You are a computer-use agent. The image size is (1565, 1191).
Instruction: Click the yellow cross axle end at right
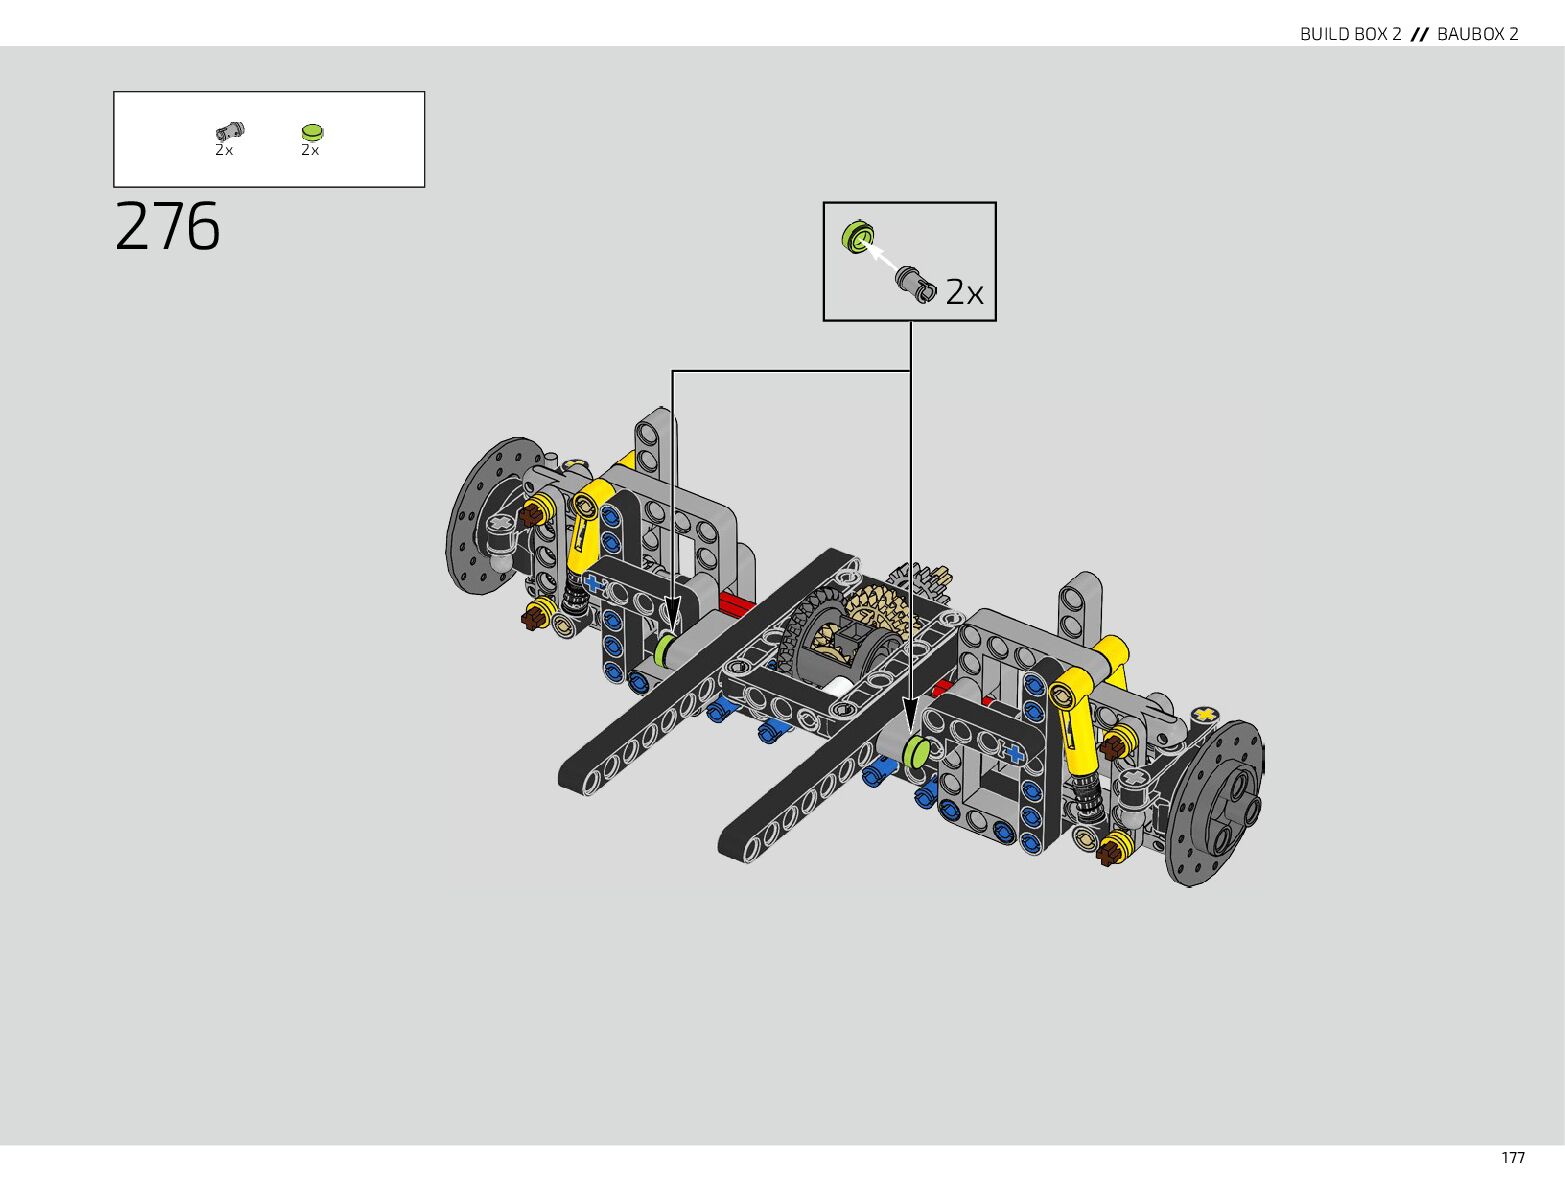coord(1206,714)
